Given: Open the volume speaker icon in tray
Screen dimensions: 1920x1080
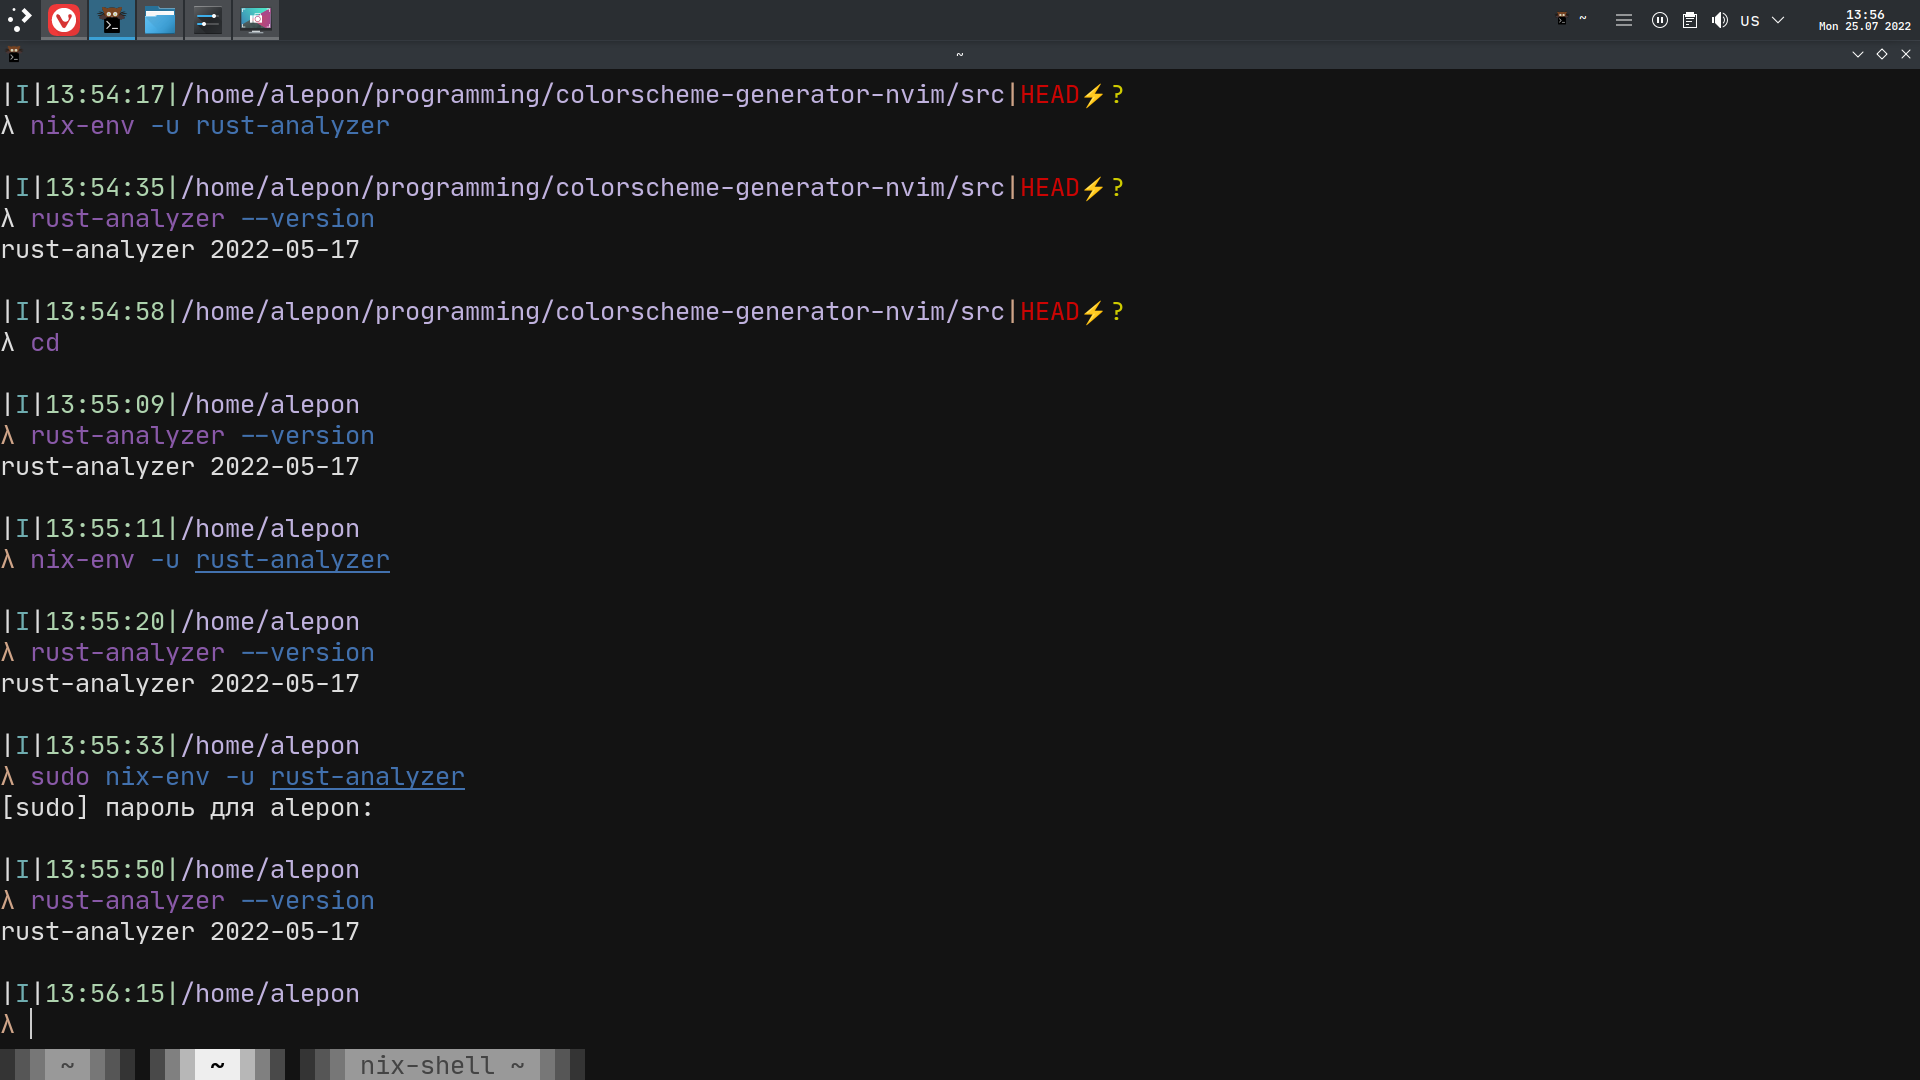Looking at the screenshot, I should 1720,20.
